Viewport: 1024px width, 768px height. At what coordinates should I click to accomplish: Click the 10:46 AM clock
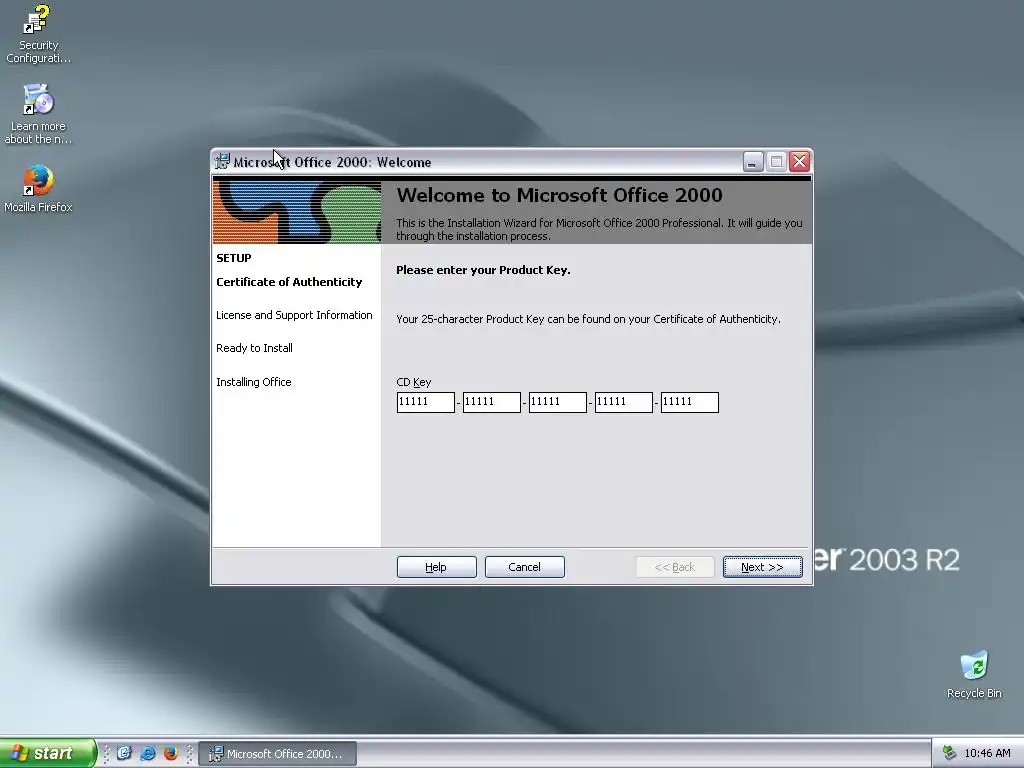point(987,753)
